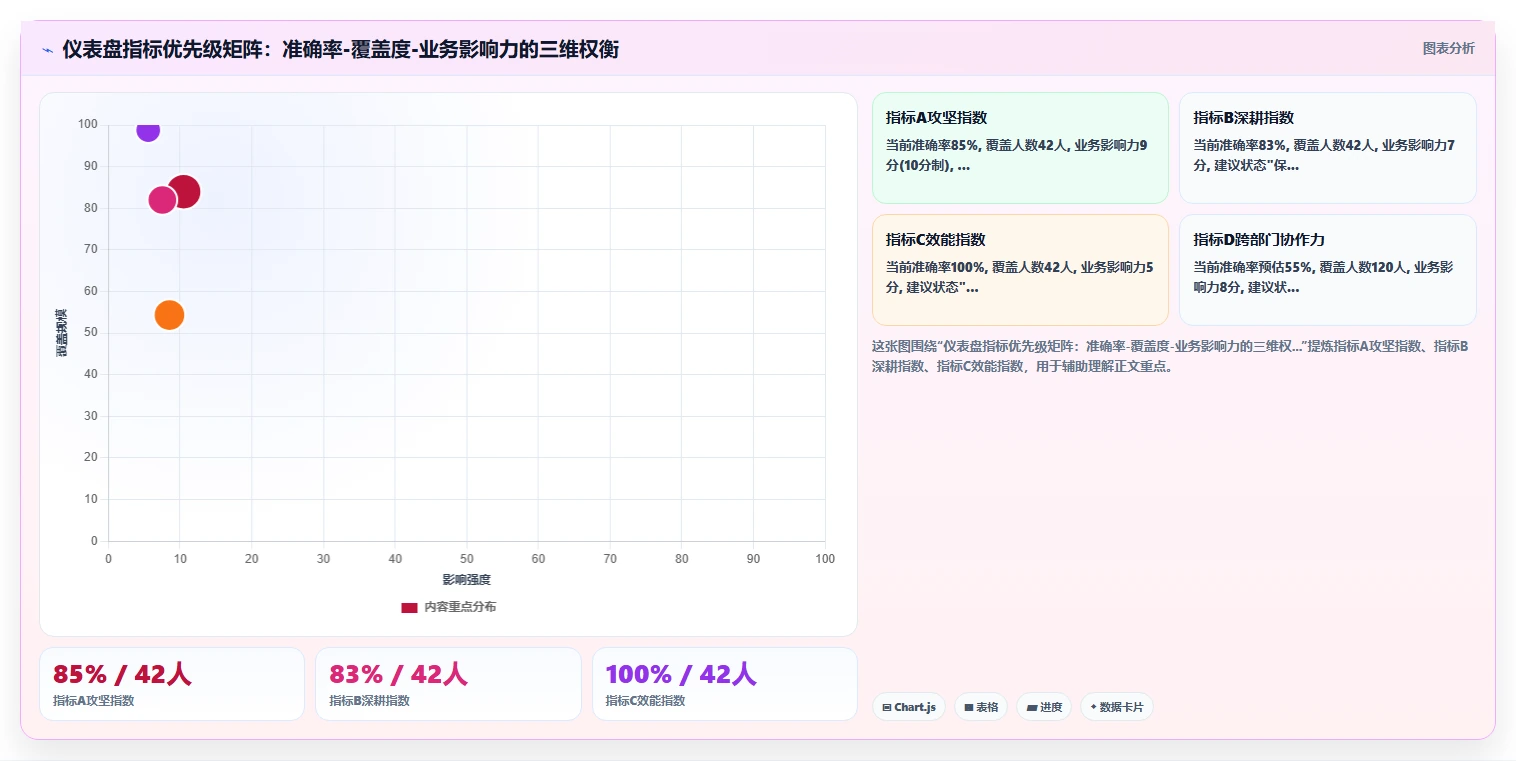This screenshot has height=761, width=1516.
Task: Click the 83% / 42人 stat value
Action: (398, 675)
